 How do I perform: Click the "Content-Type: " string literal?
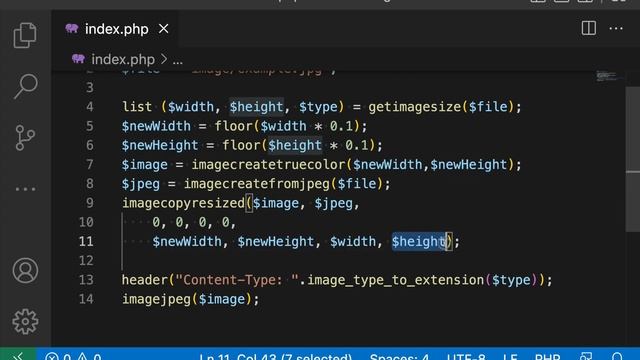tap(237, 280)
